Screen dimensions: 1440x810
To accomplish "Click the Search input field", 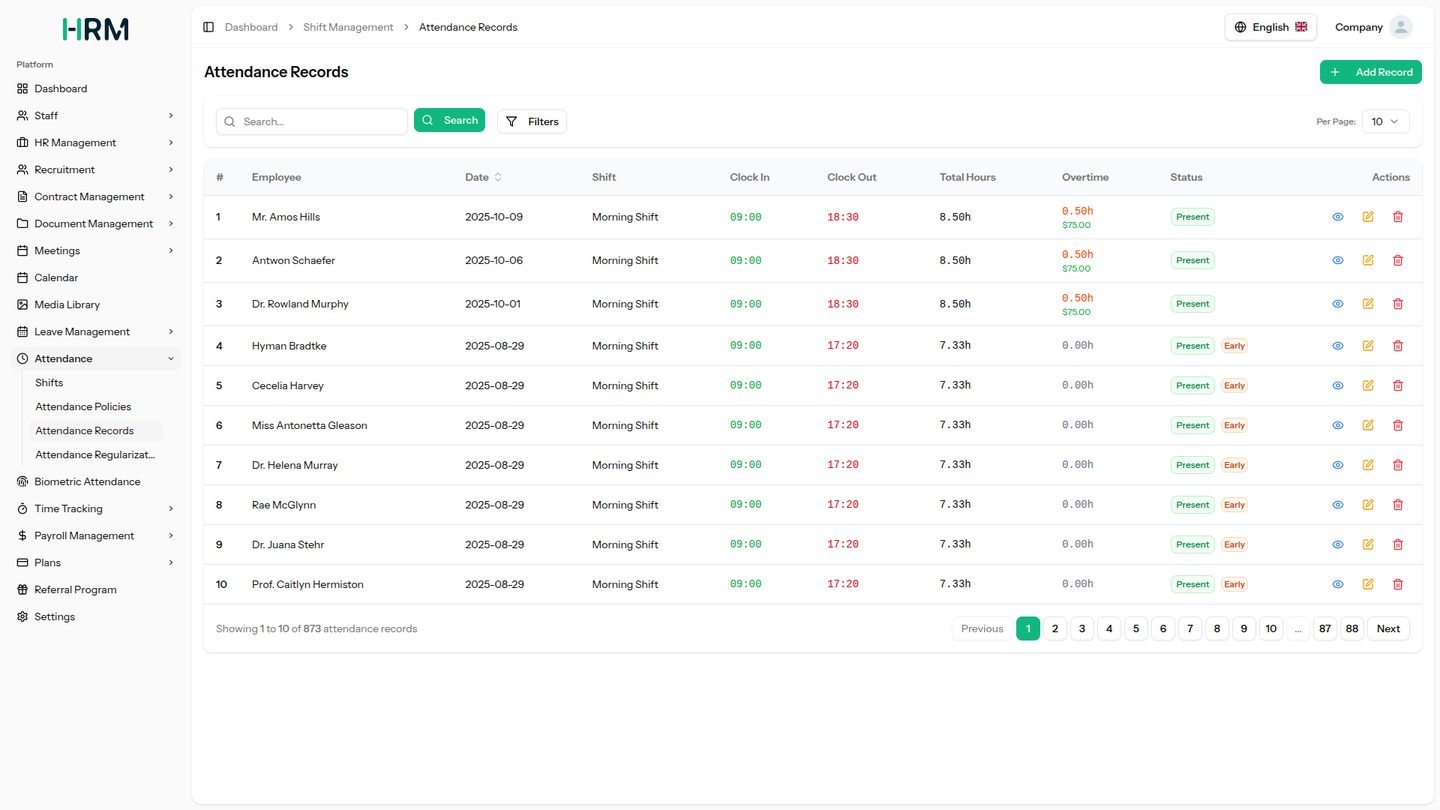I will [312, 122].
